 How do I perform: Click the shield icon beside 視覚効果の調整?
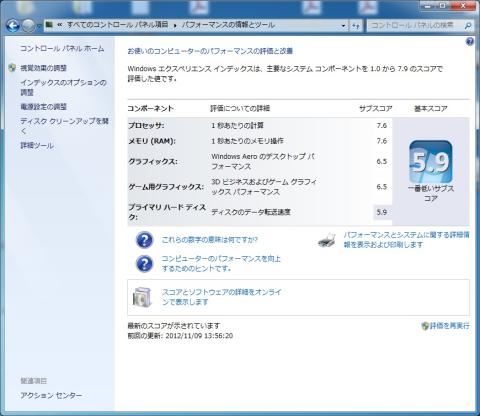tap(12, 68)
